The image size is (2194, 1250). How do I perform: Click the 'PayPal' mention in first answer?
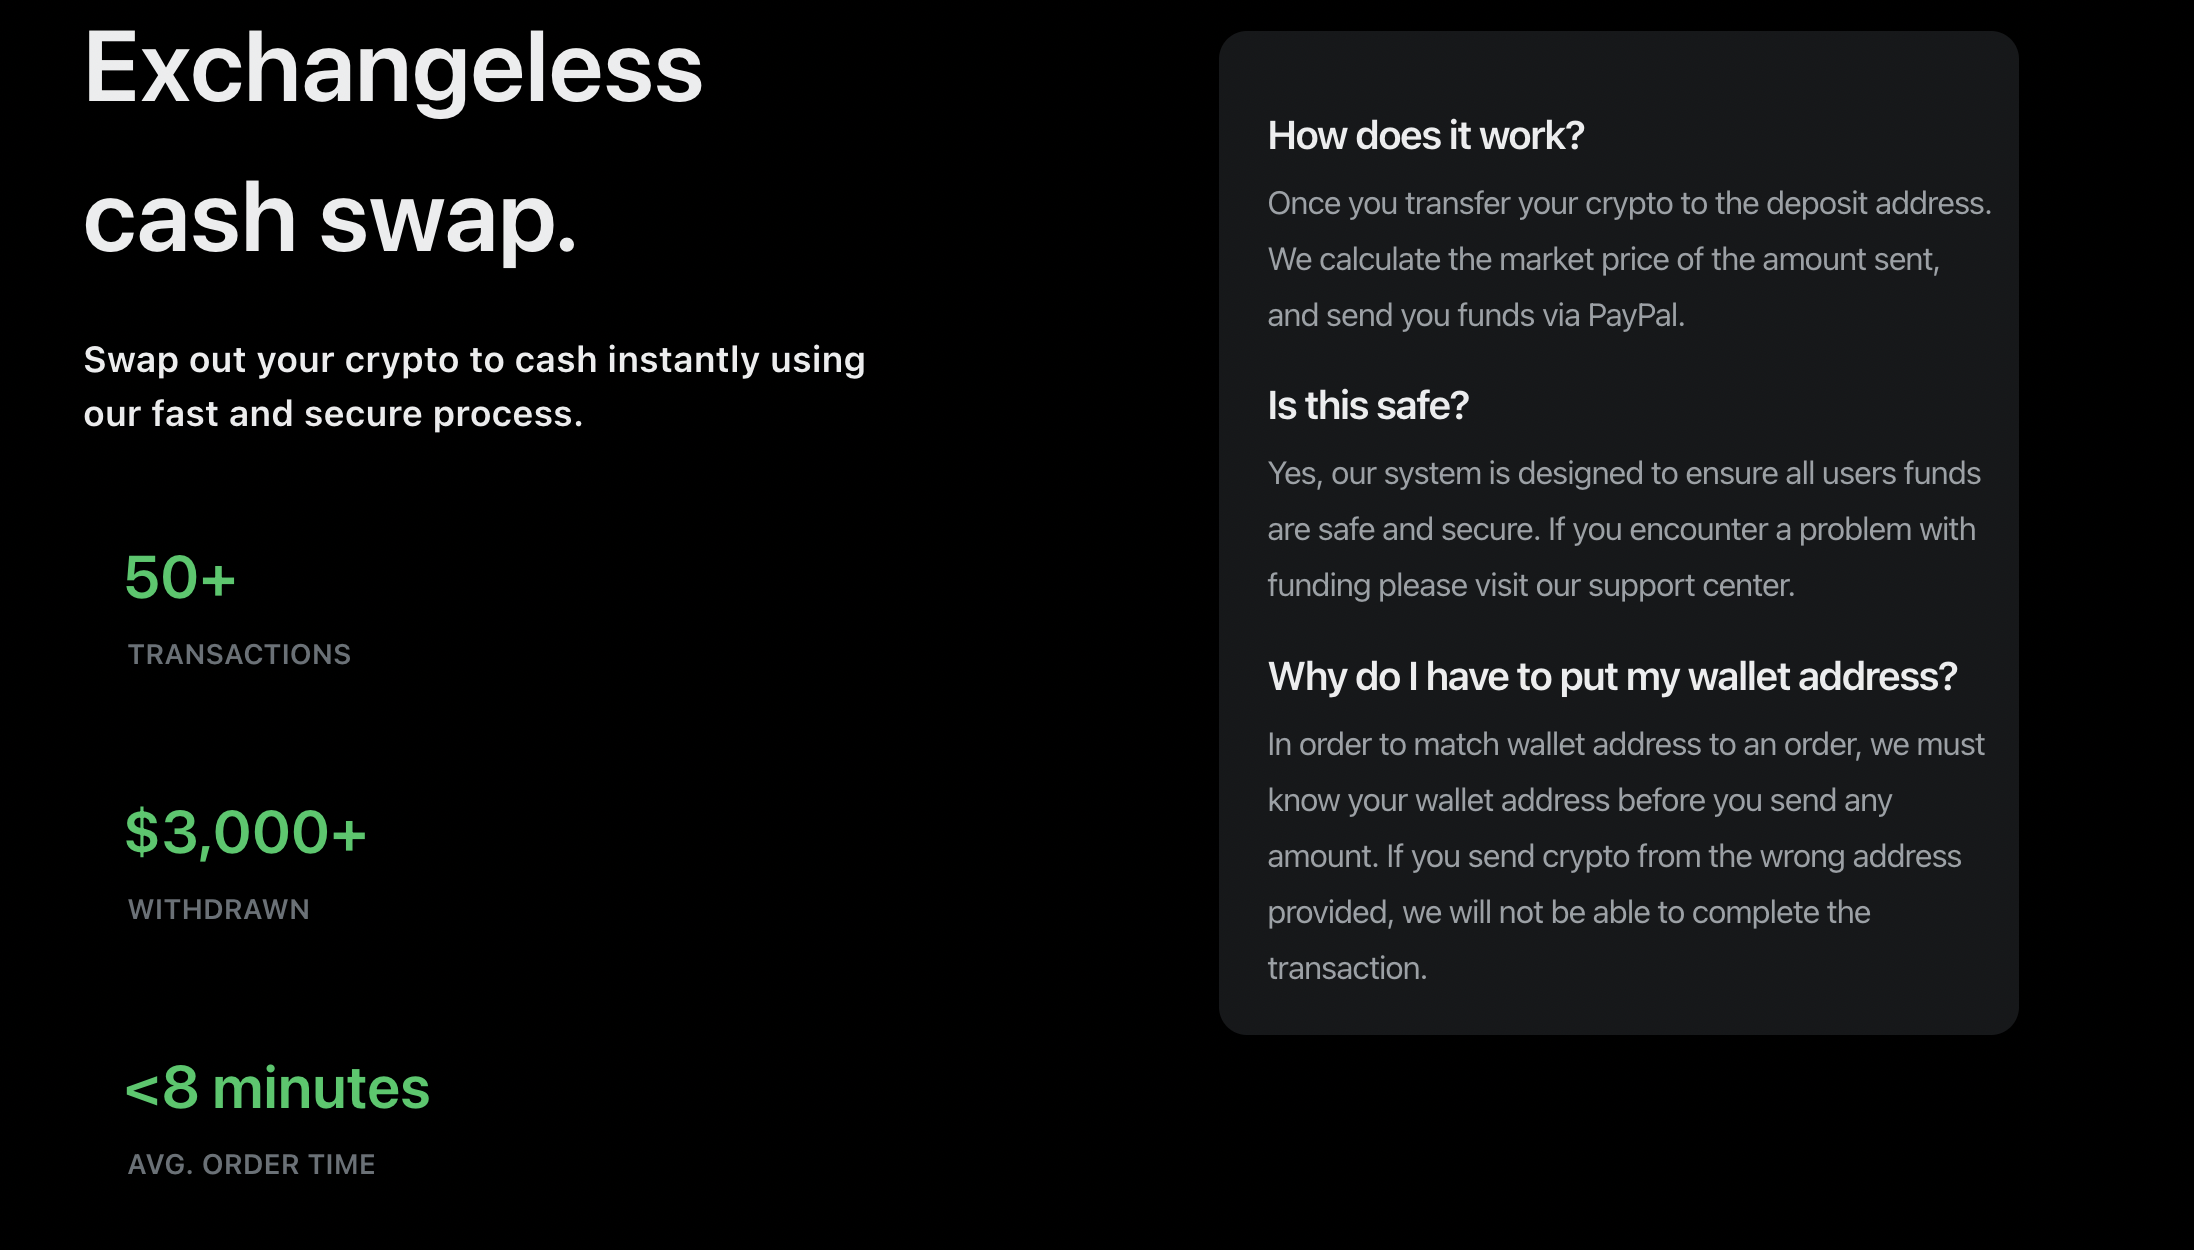1636,316
